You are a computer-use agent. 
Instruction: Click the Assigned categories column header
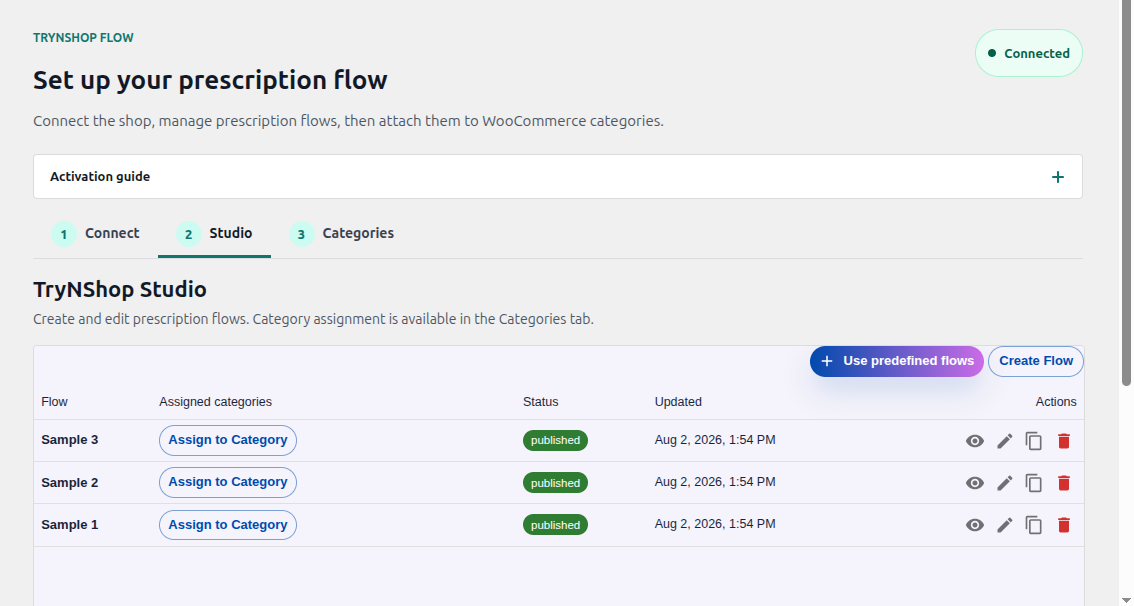(x=216, y=401)
